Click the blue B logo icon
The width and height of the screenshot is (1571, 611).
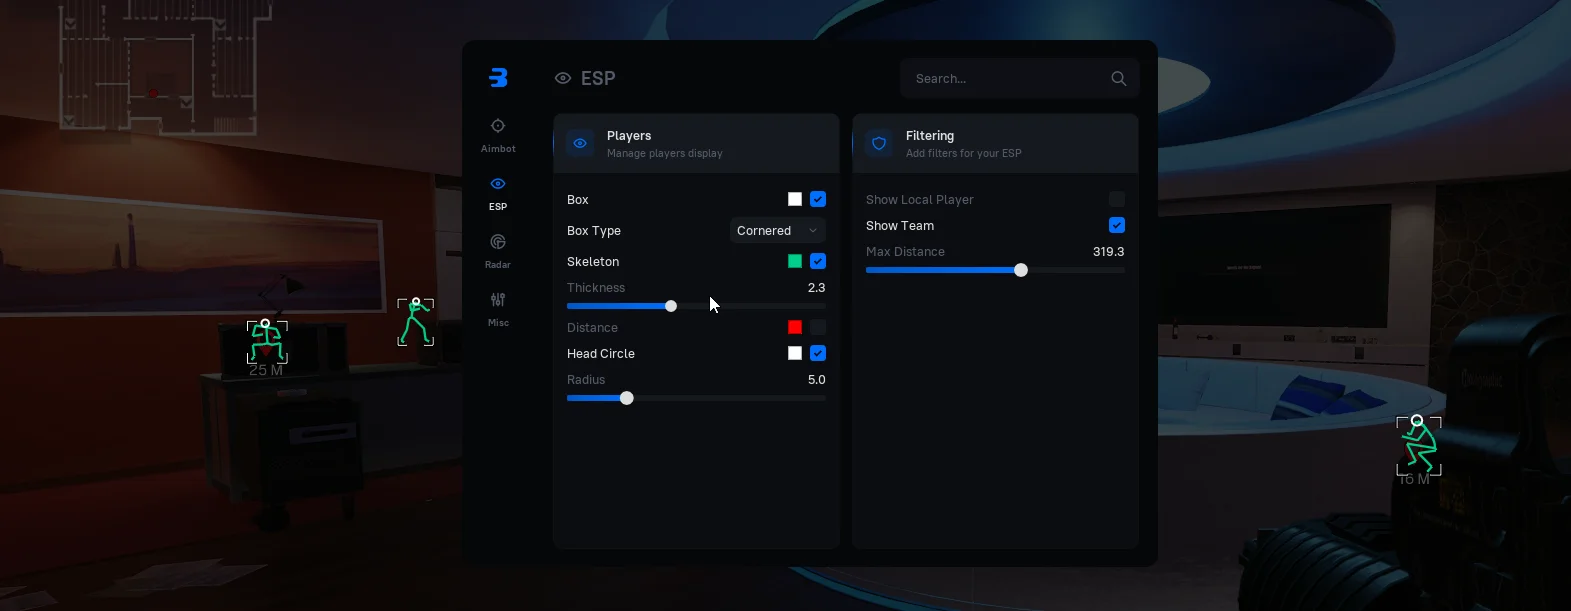click(x=498, y=78)
